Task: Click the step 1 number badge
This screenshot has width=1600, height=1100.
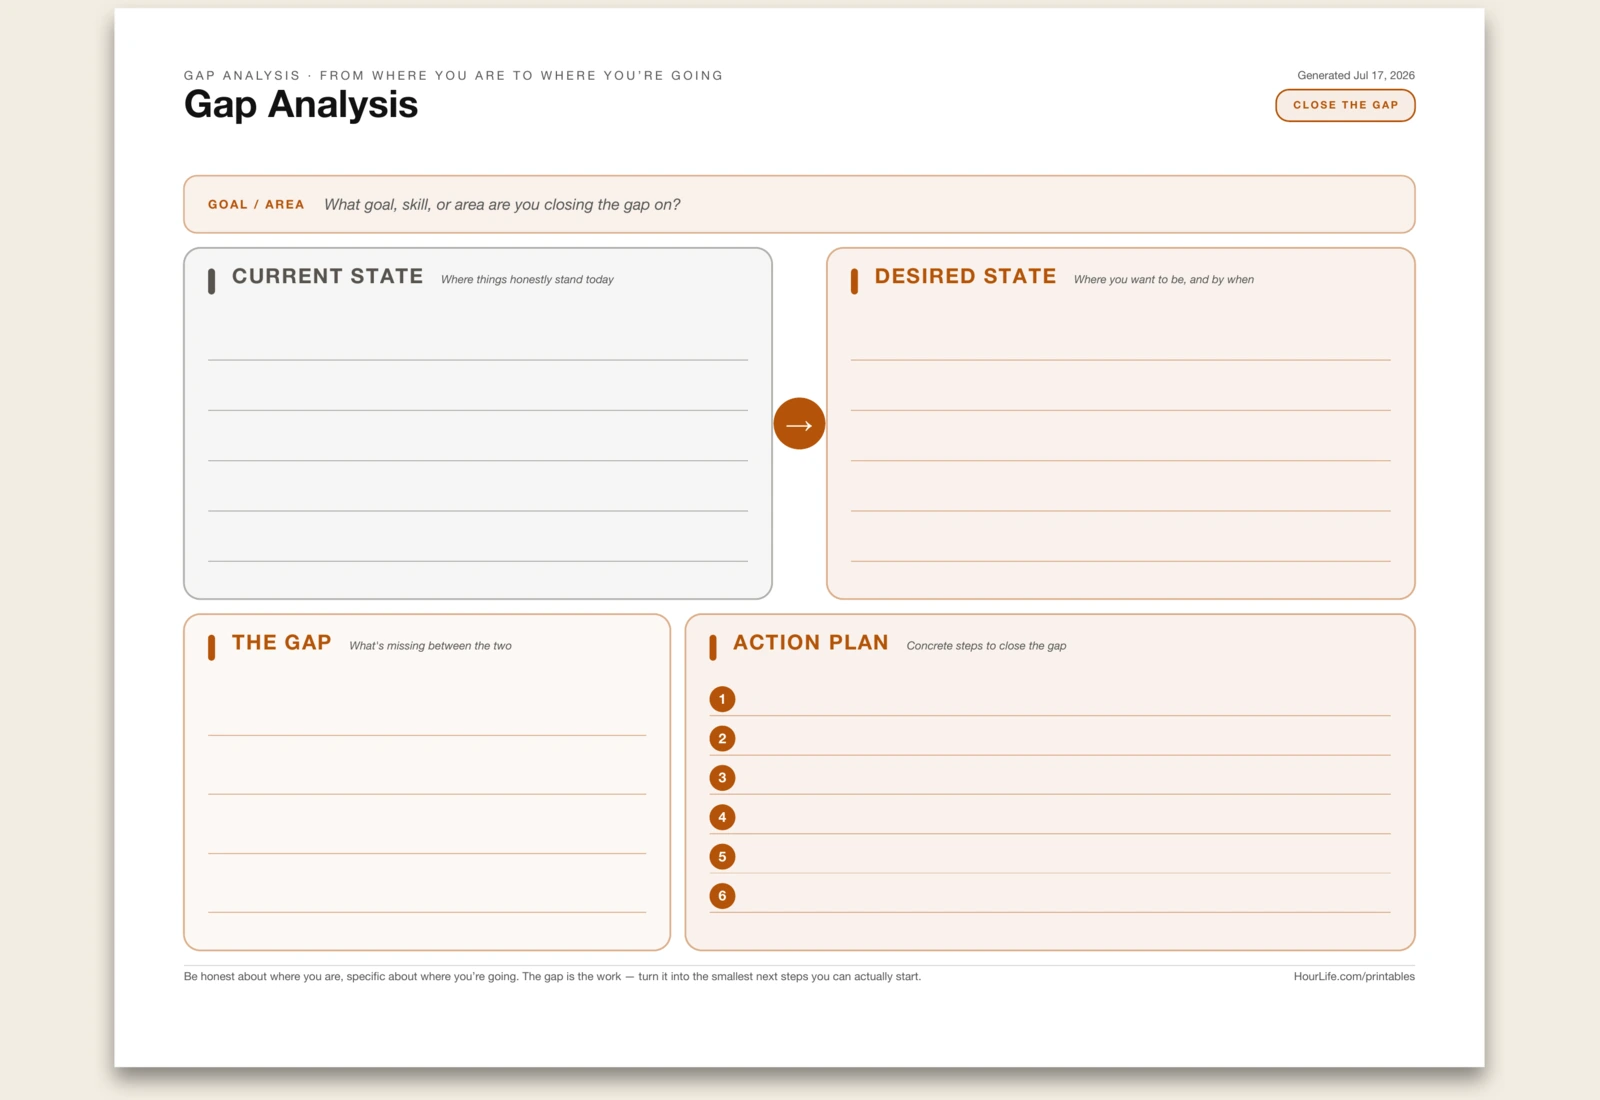Action: tap(722, 699)
